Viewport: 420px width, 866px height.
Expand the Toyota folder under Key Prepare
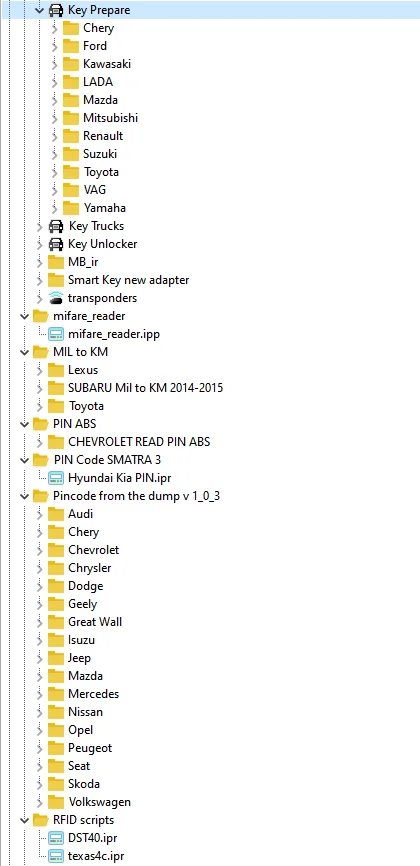click(54, 172)
